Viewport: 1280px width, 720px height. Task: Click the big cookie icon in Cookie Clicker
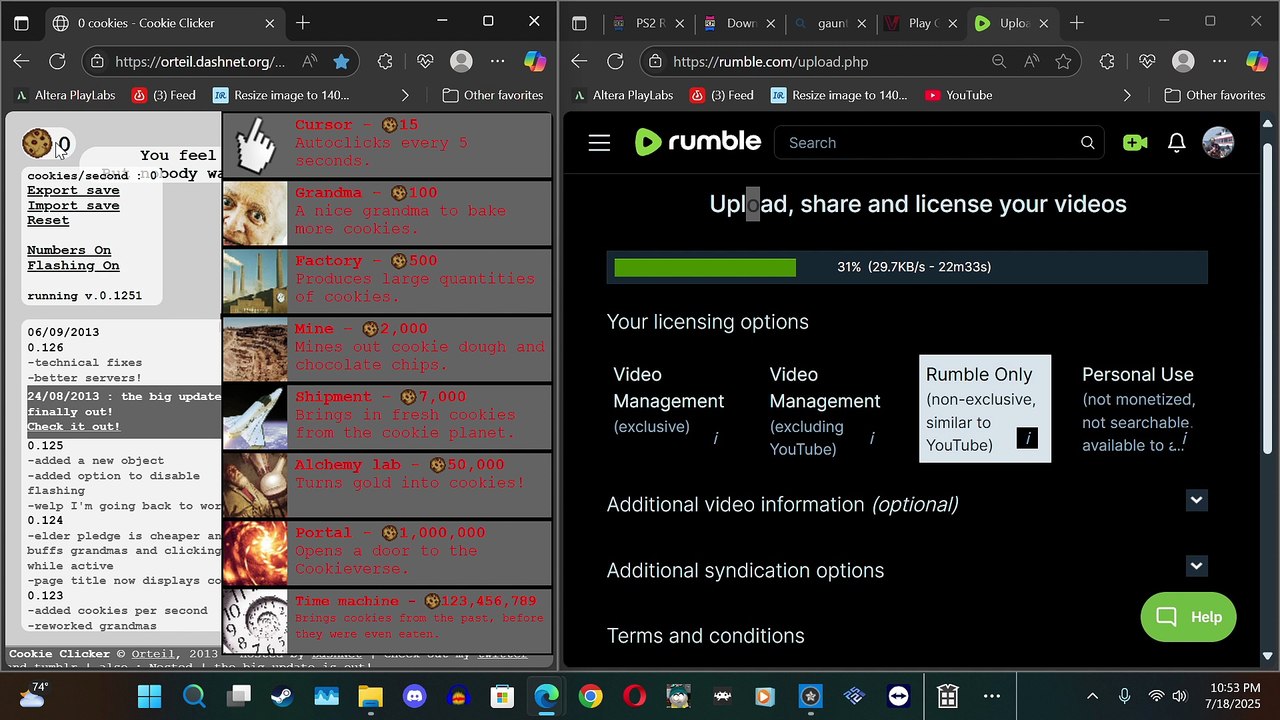pos(37,143)
